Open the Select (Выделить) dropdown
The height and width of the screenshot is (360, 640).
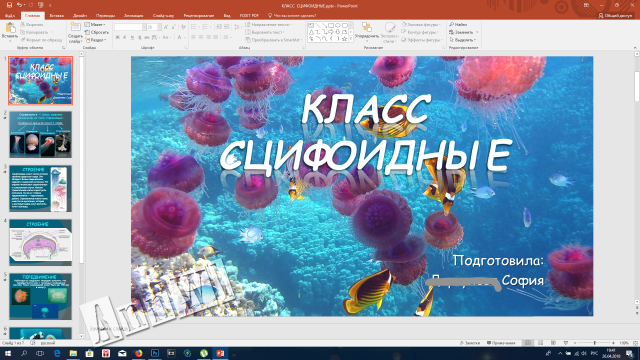[462, 40]
